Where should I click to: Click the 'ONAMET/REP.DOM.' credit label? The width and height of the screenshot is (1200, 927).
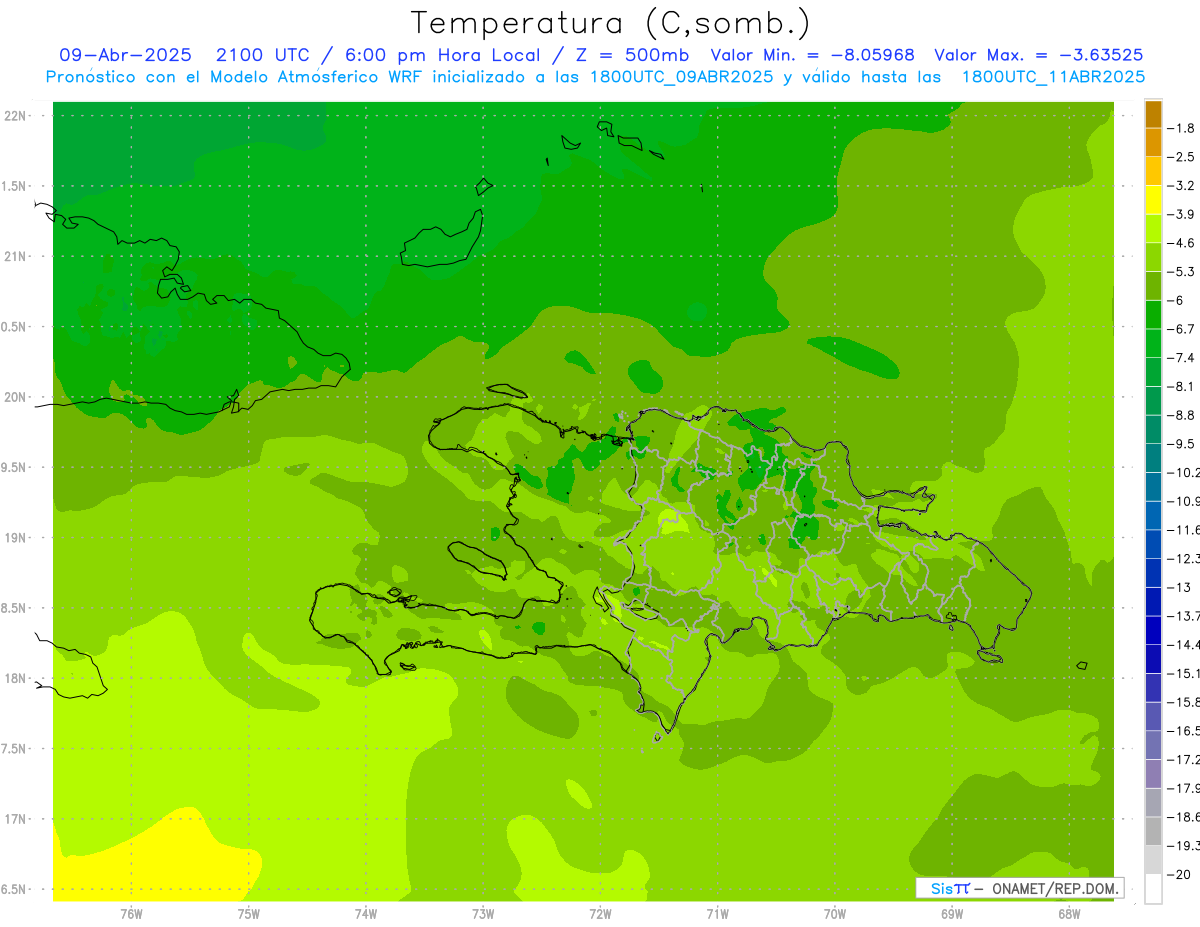(x=1055, y=888)
